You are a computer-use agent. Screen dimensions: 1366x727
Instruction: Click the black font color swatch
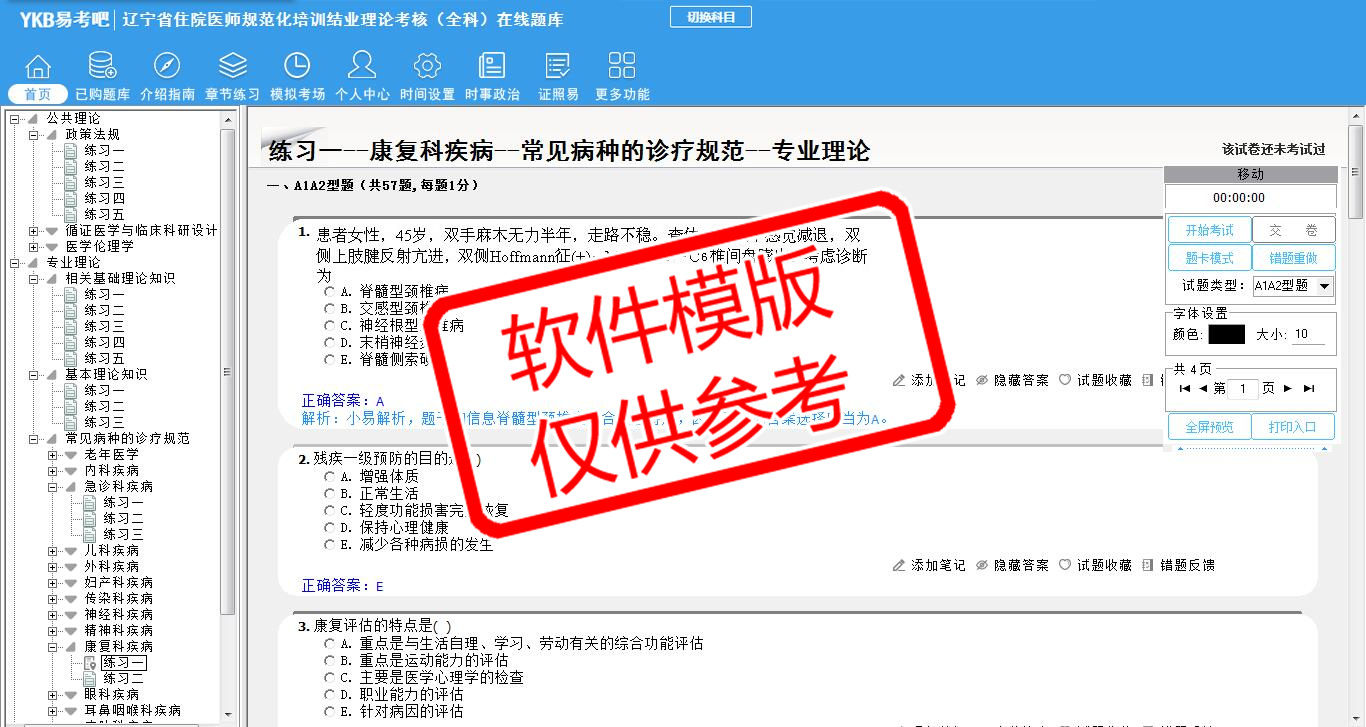[1226, 334]
